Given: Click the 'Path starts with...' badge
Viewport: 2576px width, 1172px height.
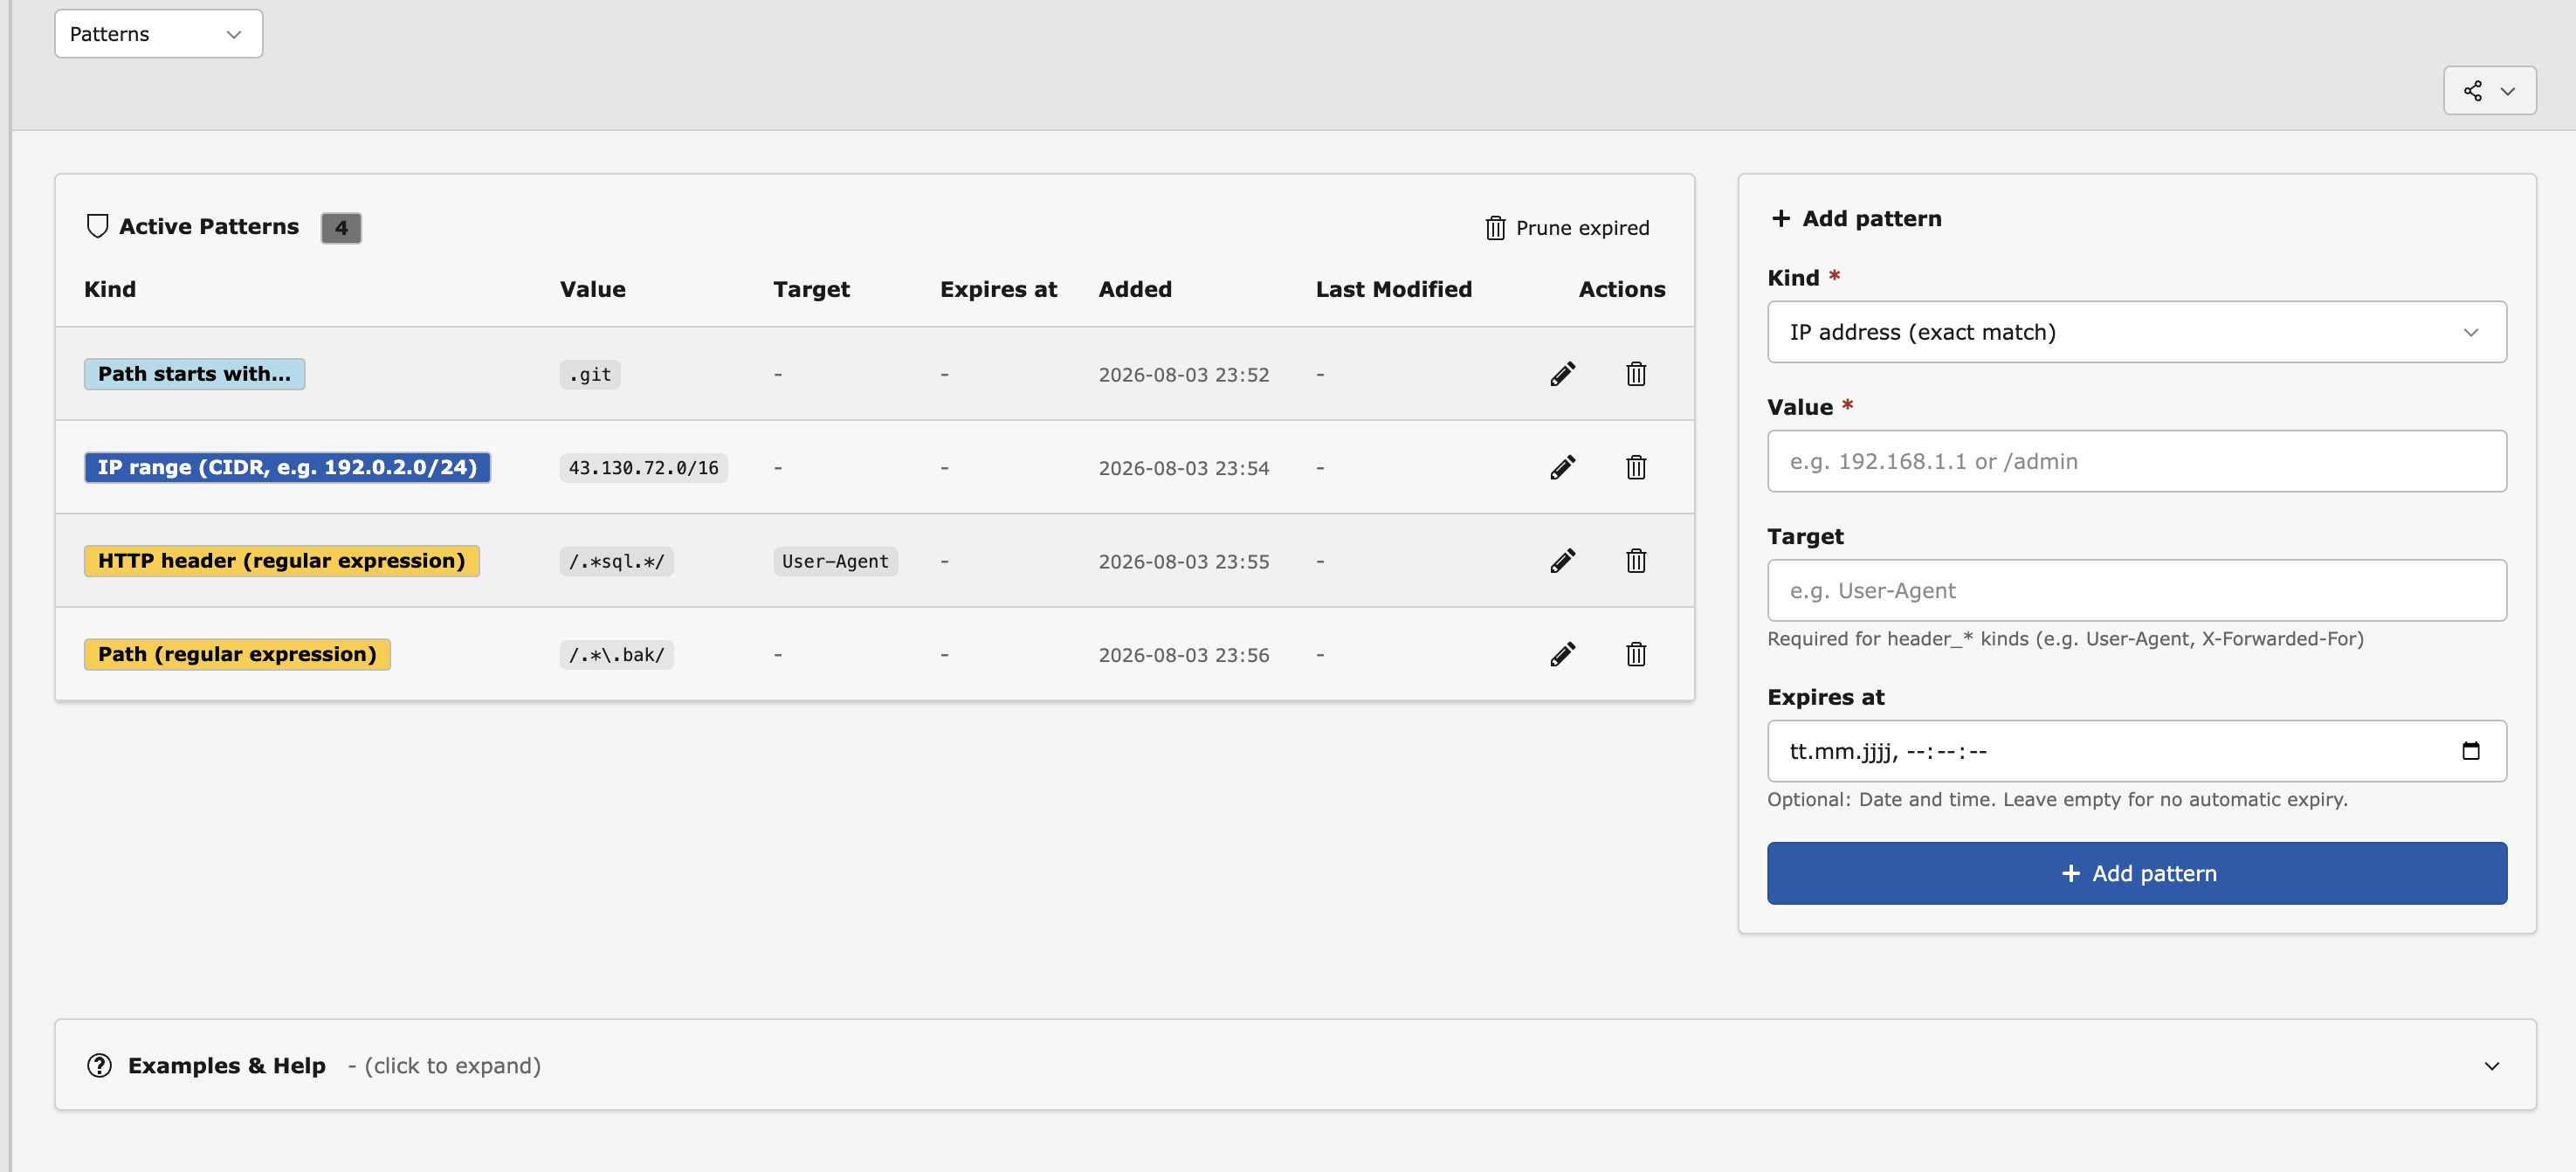Looking at the screenshot, I should click(194, 374).
